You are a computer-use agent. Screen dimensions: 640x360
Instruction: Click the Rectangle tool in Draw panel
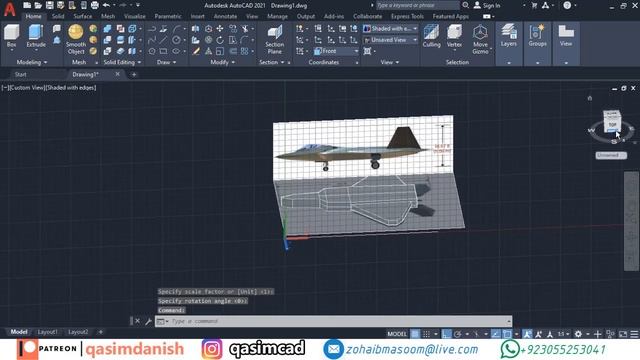(163, 51)
